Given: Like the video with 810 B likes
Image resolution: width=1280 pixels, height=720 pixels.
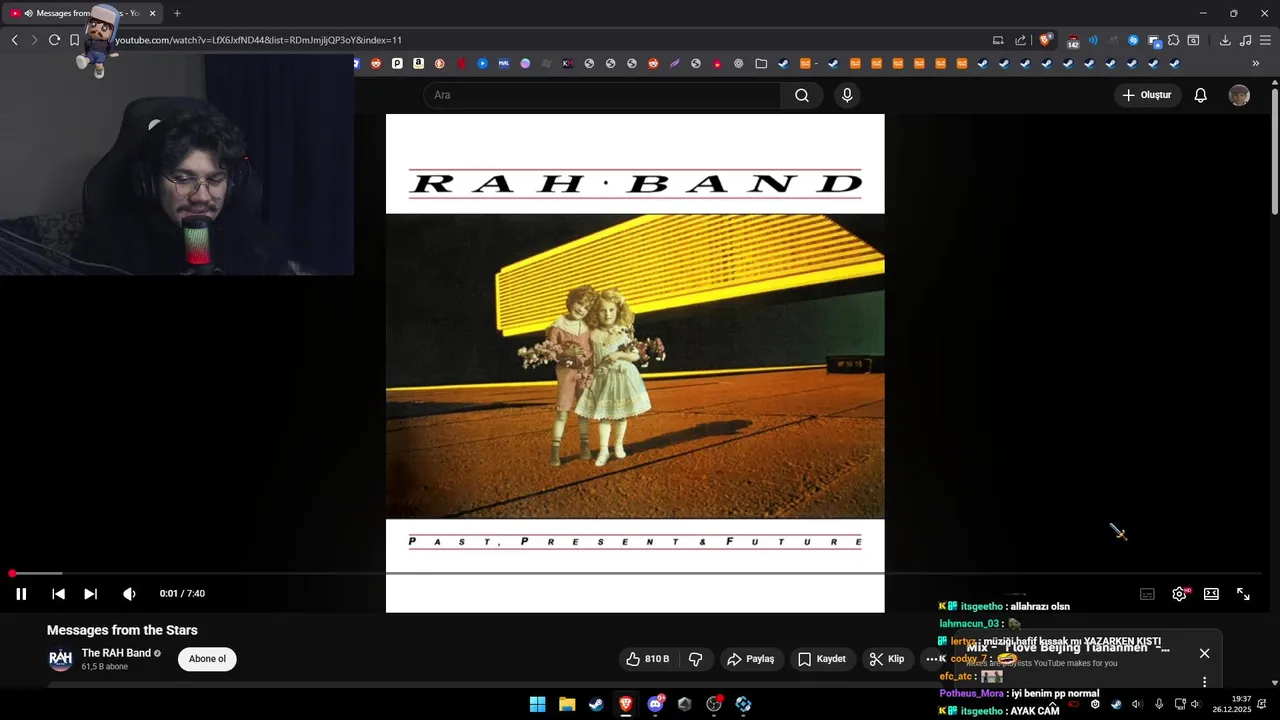Looking at the screenshot, I should point(647,659).
